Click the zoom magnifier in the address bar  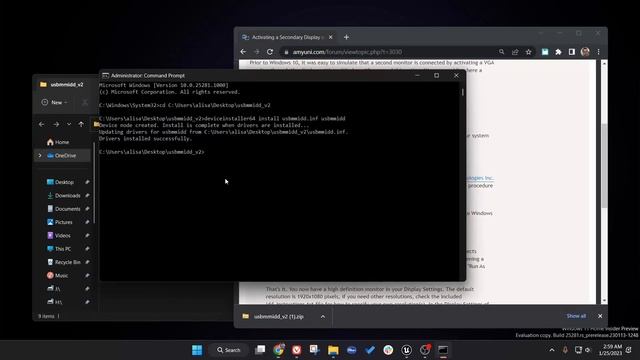[x=501, y=52]
